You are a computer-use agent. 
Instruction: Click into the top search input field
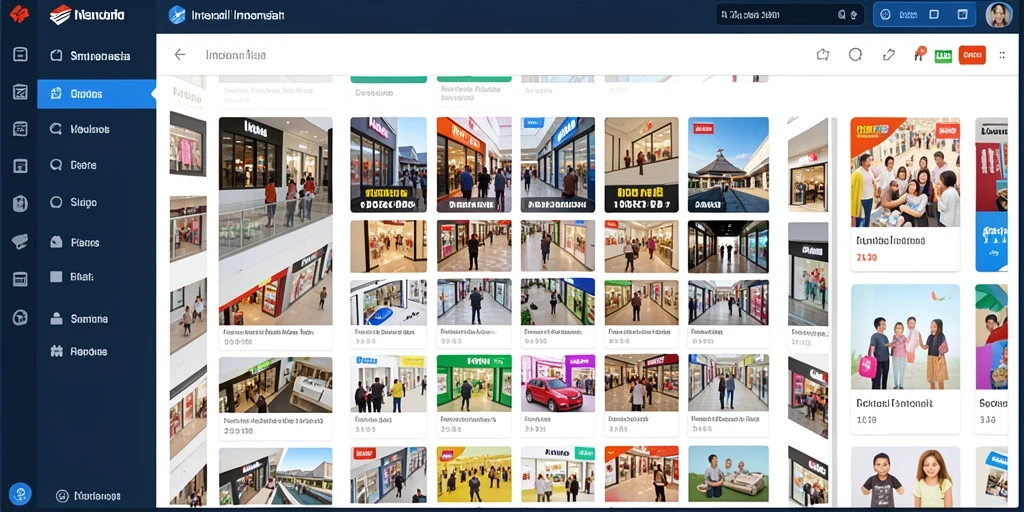tap(790, 14)
